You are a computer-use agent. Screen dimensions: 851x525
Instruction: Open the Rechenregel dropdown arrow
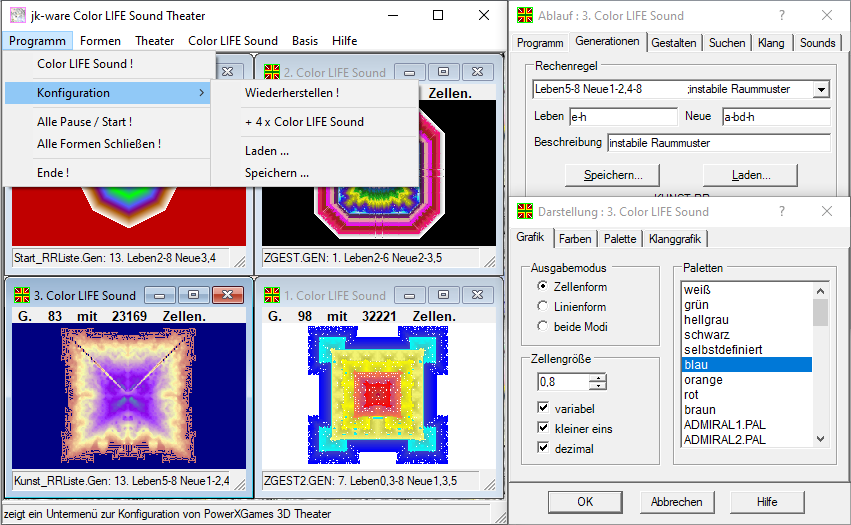(x=822, y=89)
